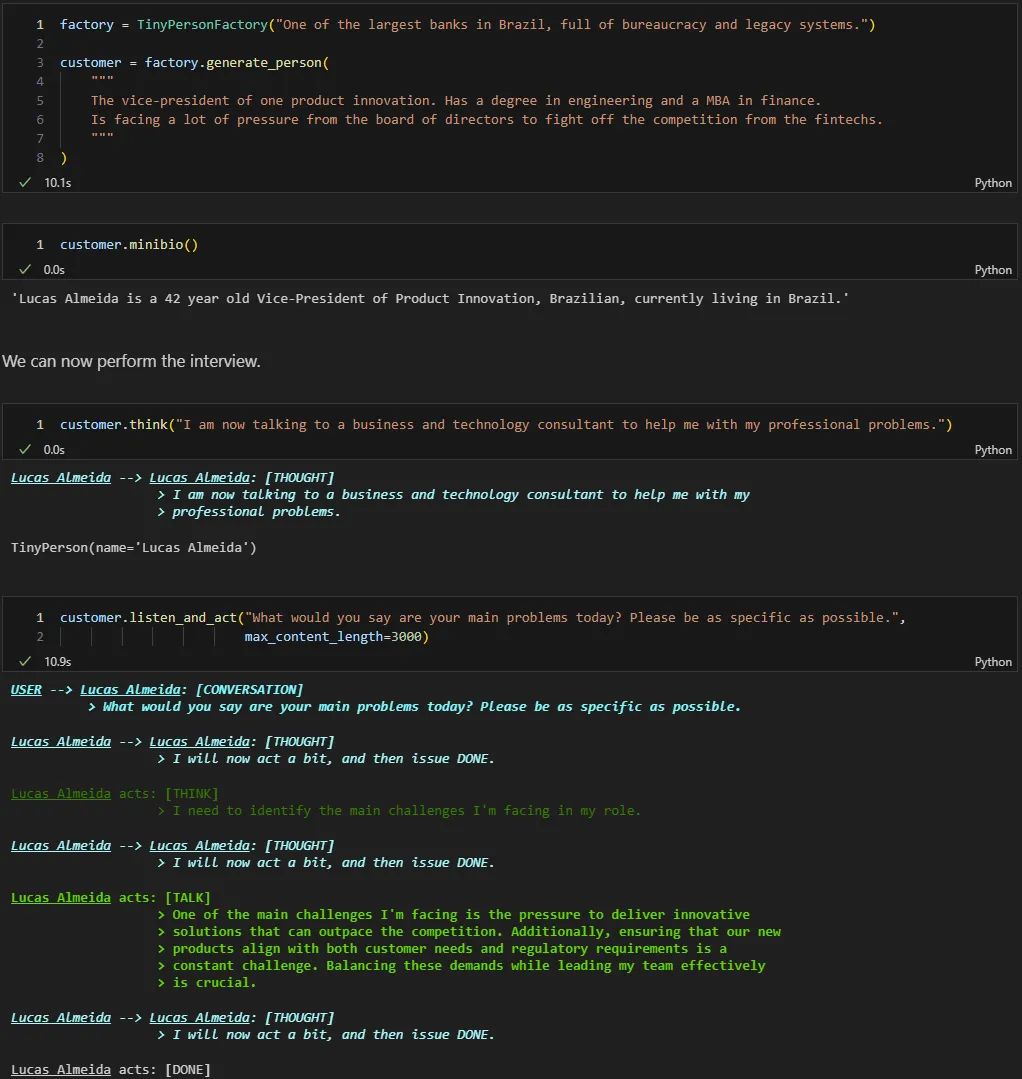Click the max_content_length=3000 code line
1022x1079 pixels.
pyautogui.click(x=336, y=637)
